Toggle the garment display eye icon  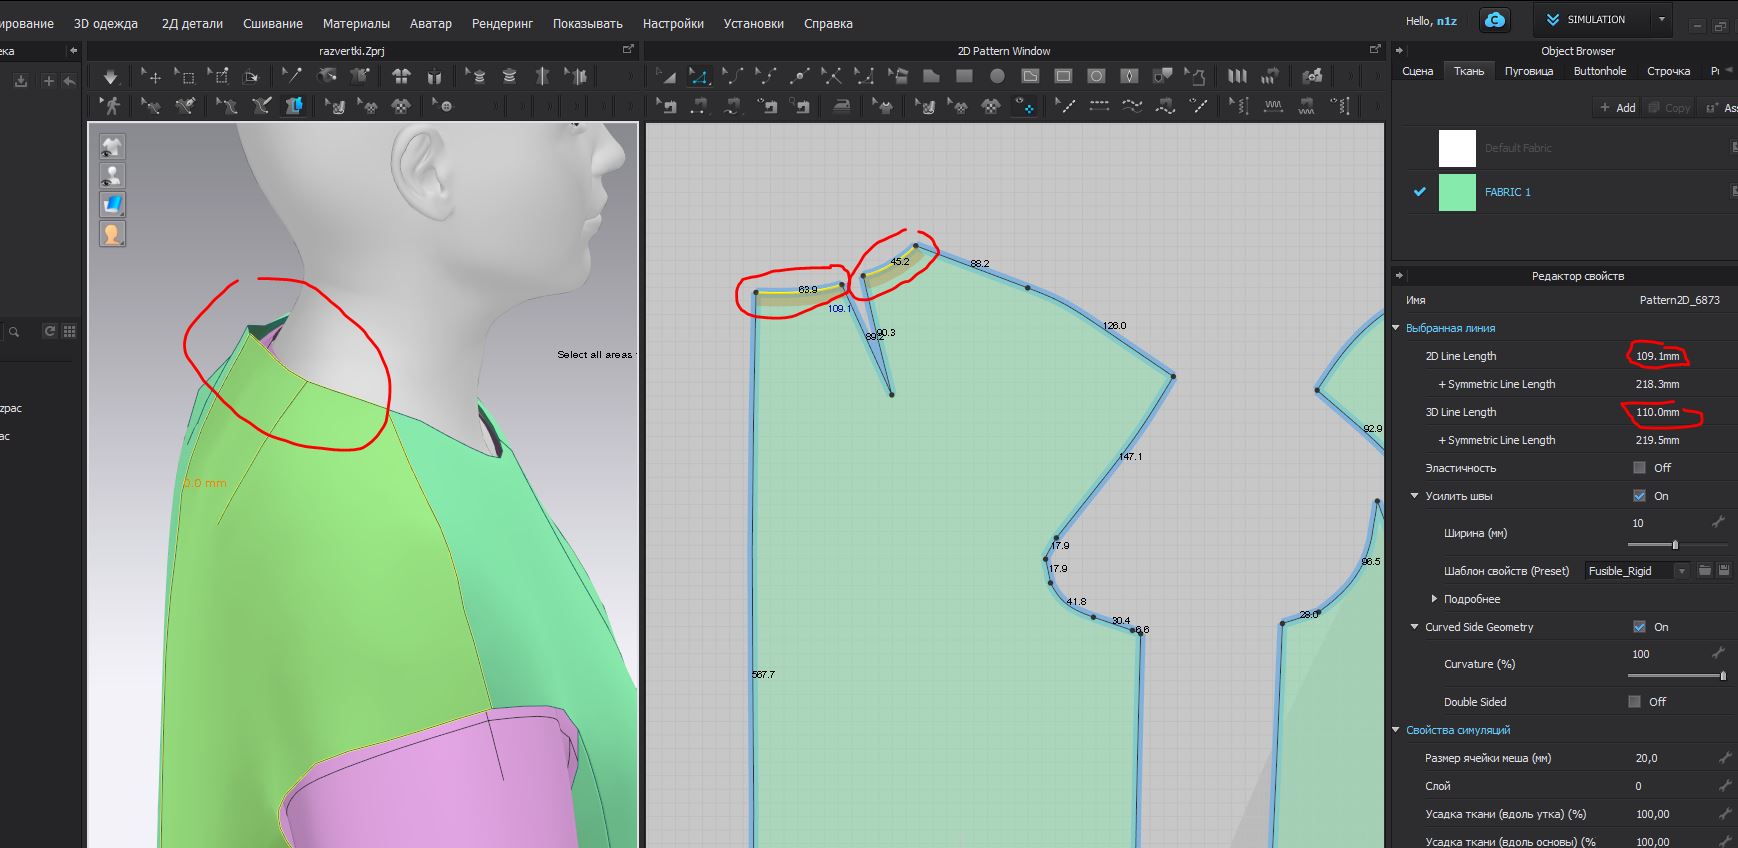[112, 147]
